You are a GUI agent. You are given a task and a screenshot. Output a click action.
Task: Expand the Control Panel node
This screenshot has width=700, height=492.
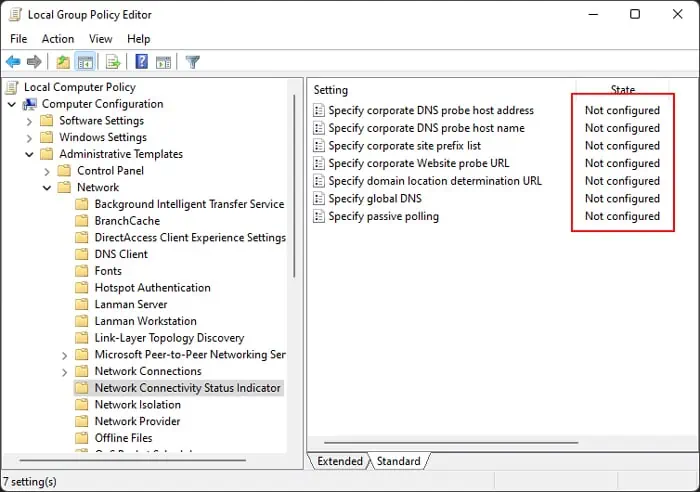(47, 171)
